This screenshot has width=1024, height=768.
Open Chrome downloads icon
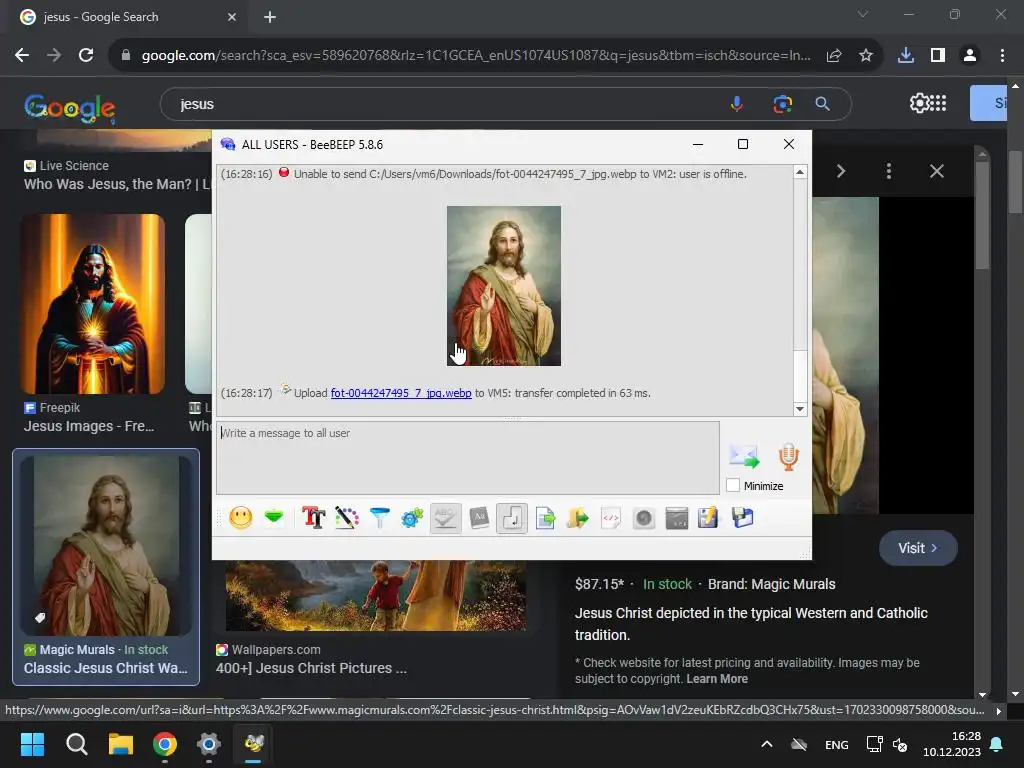click(x=906, y=56)
